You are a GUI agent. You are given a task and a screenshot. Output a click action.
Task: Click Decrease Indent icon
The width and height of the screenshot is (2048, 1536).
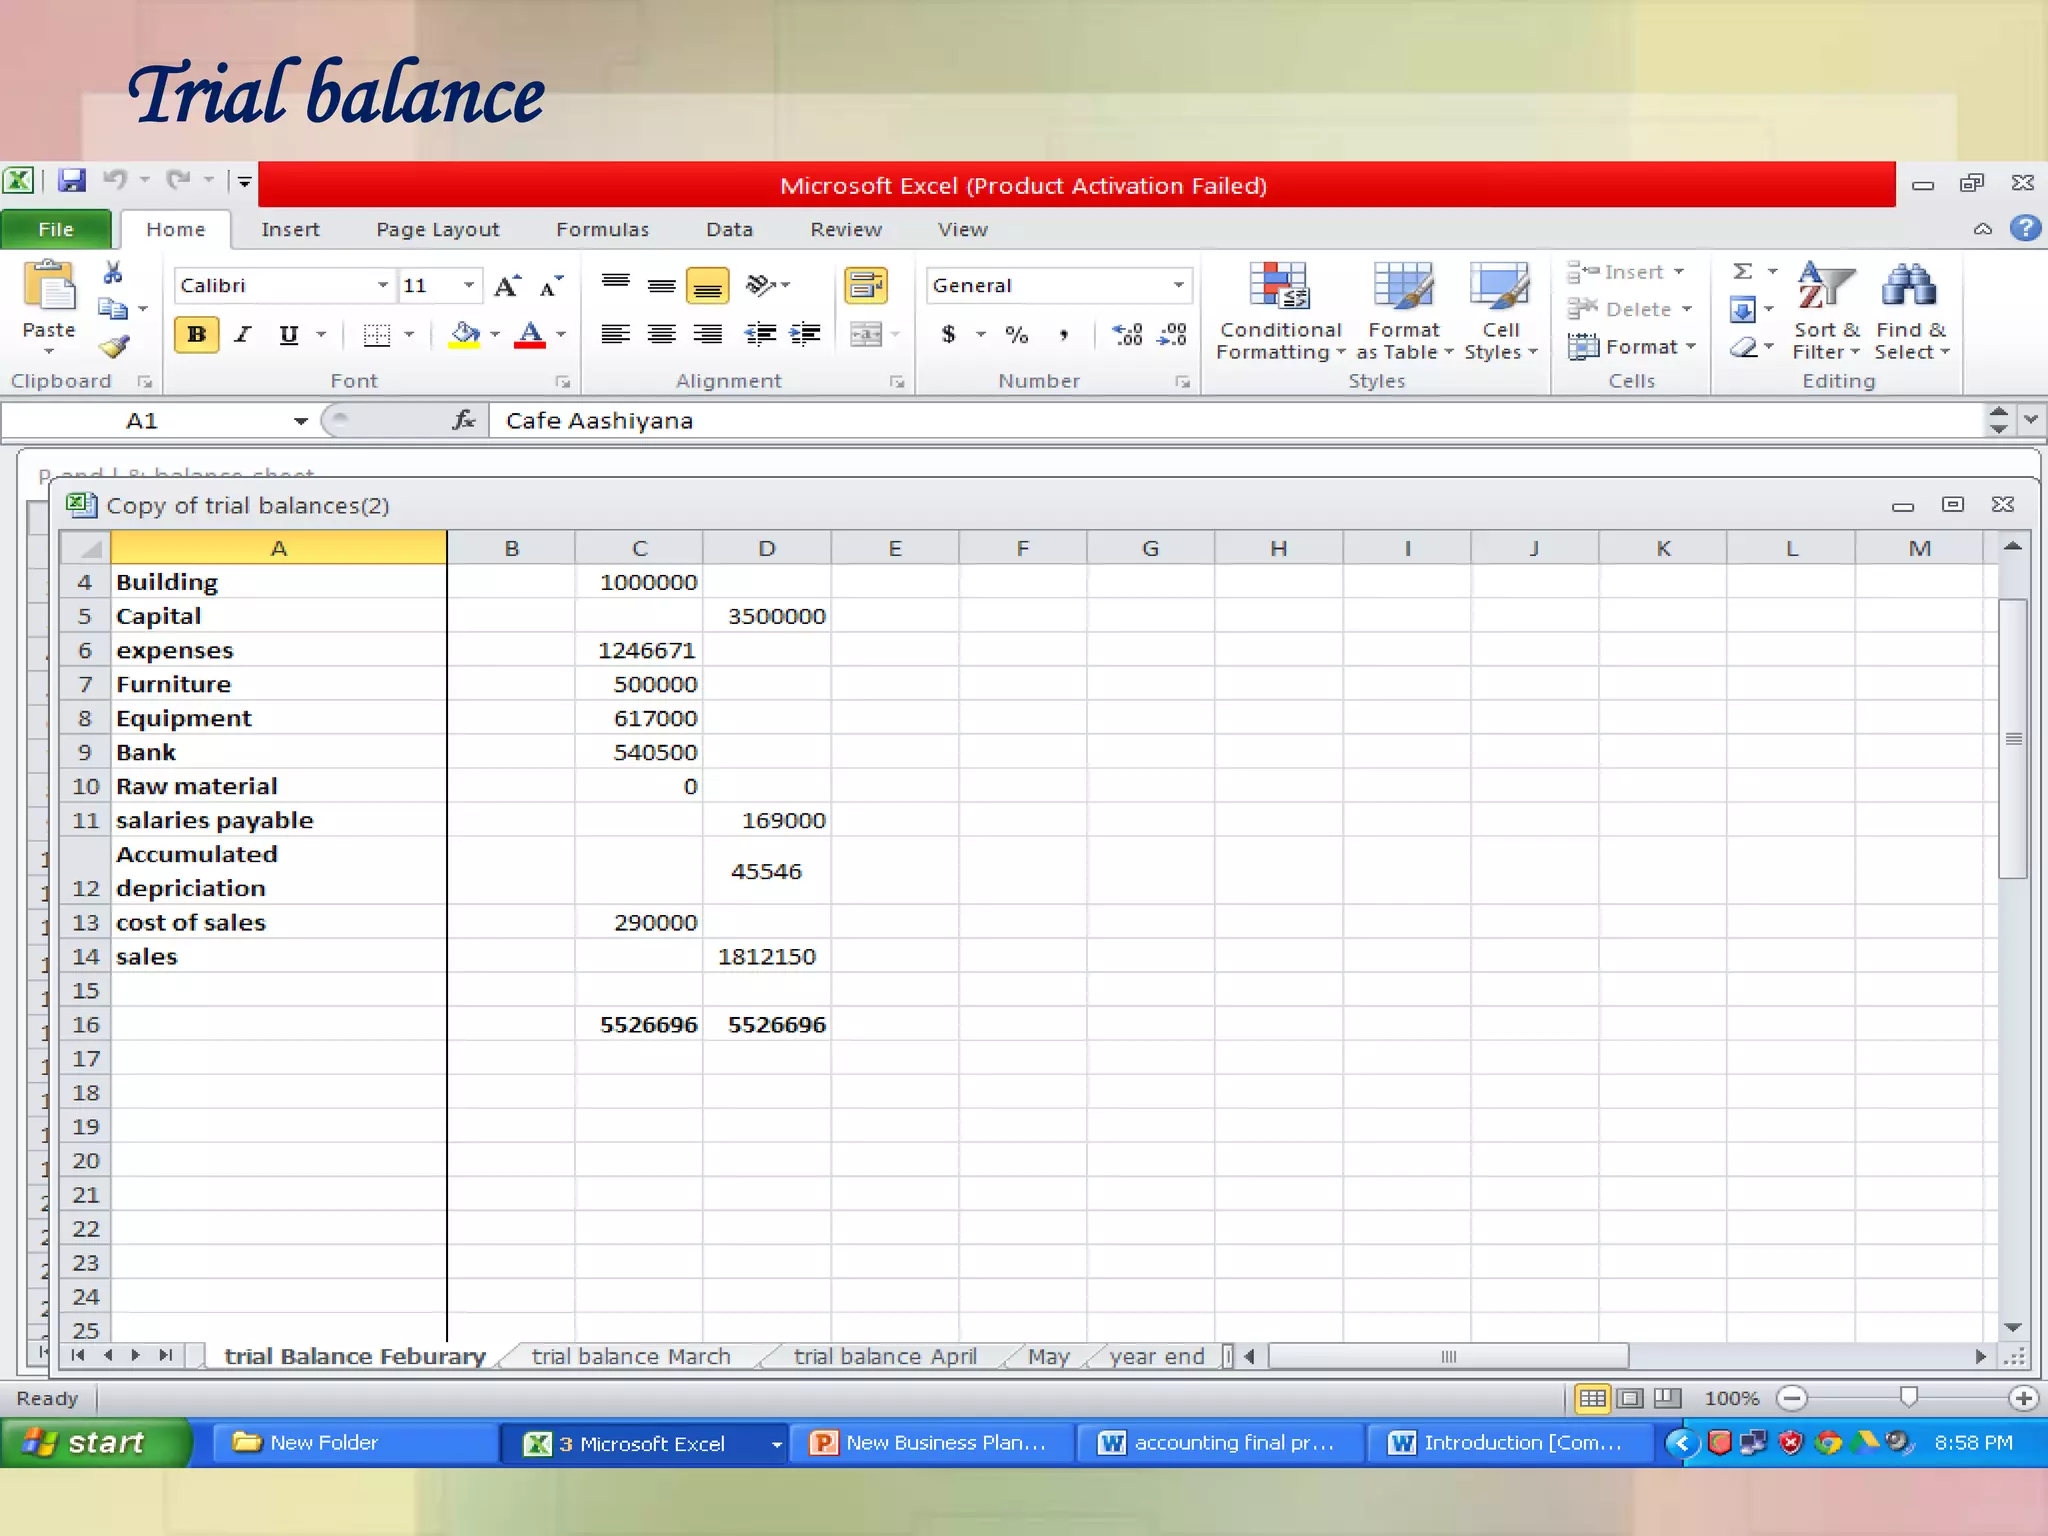point(761,334)
